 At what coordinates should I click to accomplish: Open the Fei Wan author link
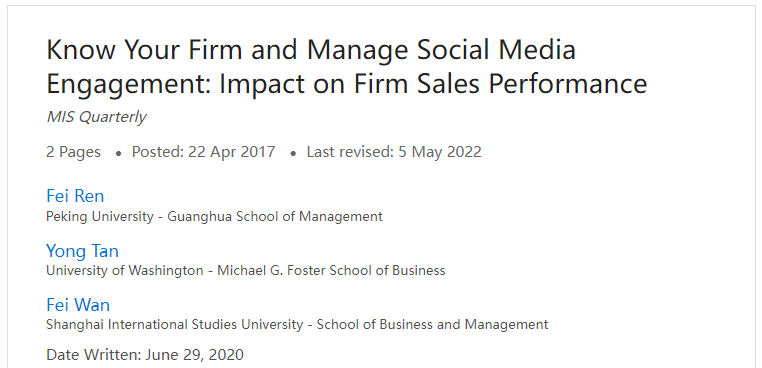[78, 305]
